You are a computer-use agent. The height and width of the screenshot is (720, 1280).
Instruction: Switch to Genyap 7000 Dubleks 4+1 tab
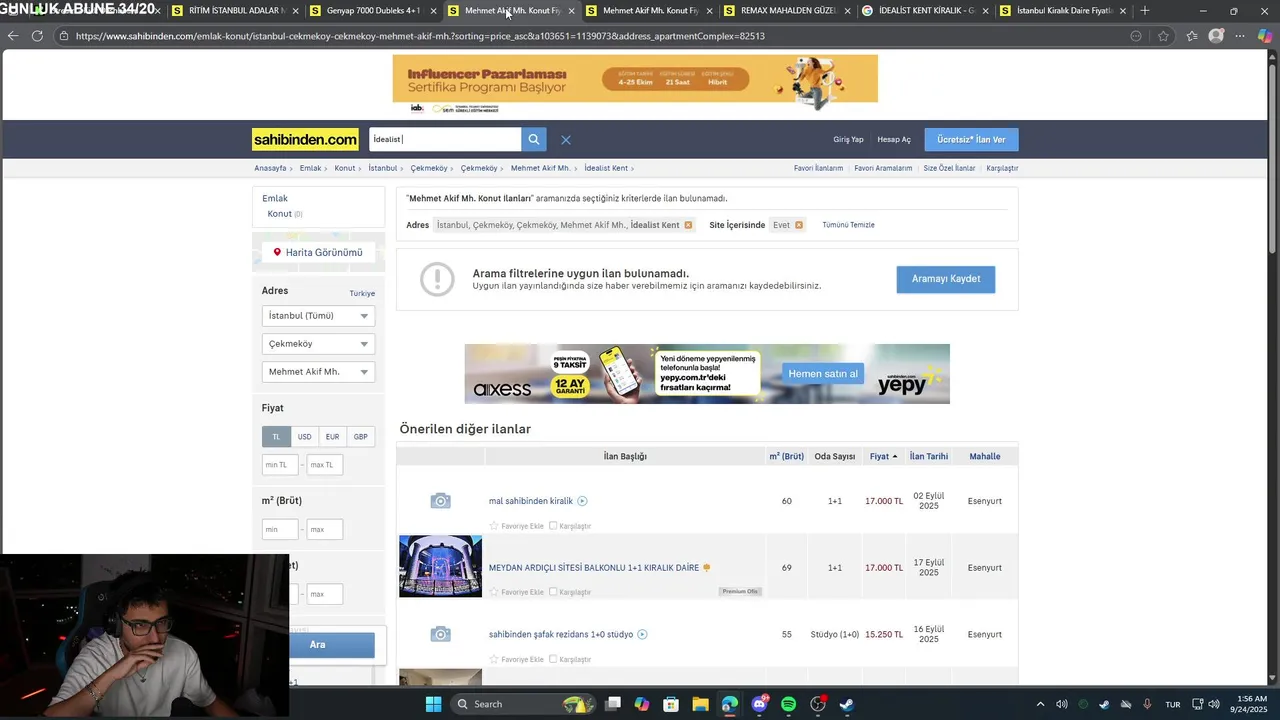point(373,11)
